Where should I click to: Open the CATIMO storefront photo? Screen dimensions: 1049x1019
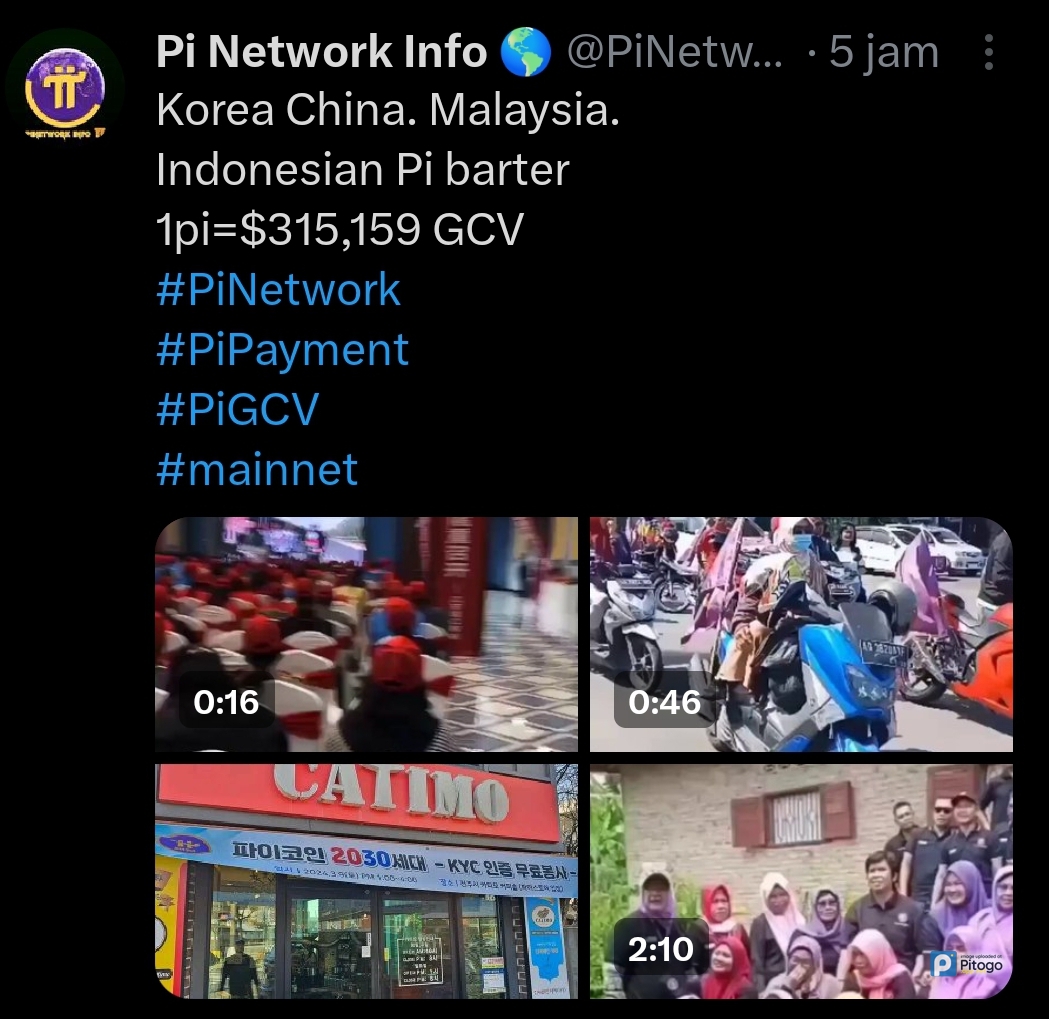[367, 881]
